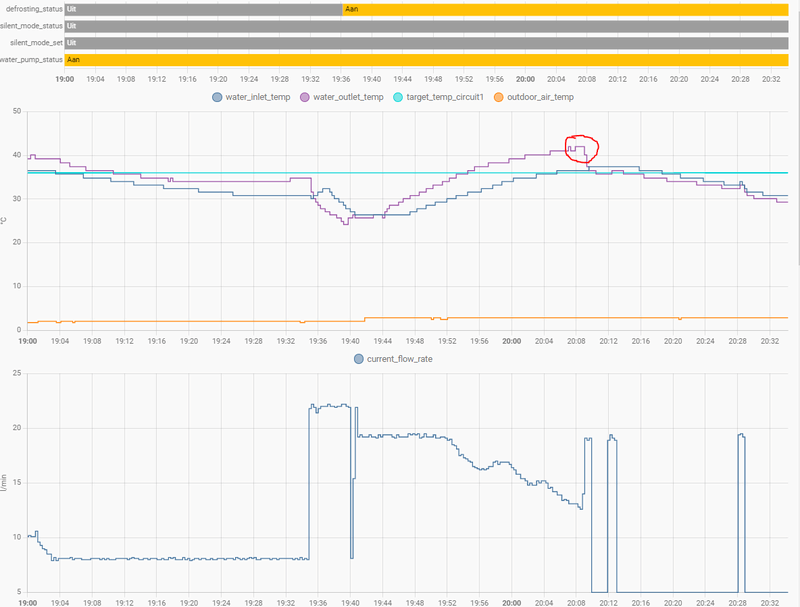Click the purple water_outlet_temp legend circle
Viewport: 800px width, 607px height.
[x=305, y=97]
